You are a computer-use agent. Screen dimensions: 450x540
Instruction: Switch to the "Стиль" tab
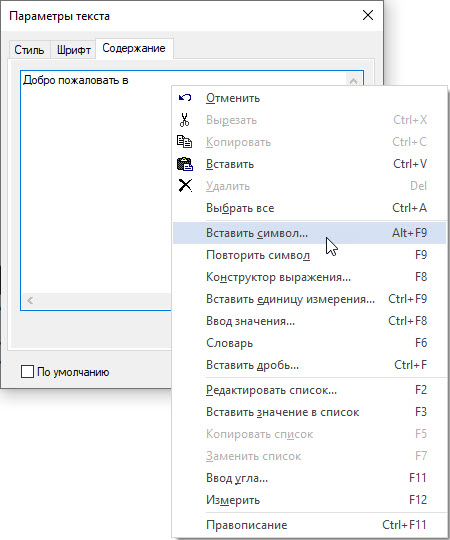pyautogui.click(x=29, y=50)
